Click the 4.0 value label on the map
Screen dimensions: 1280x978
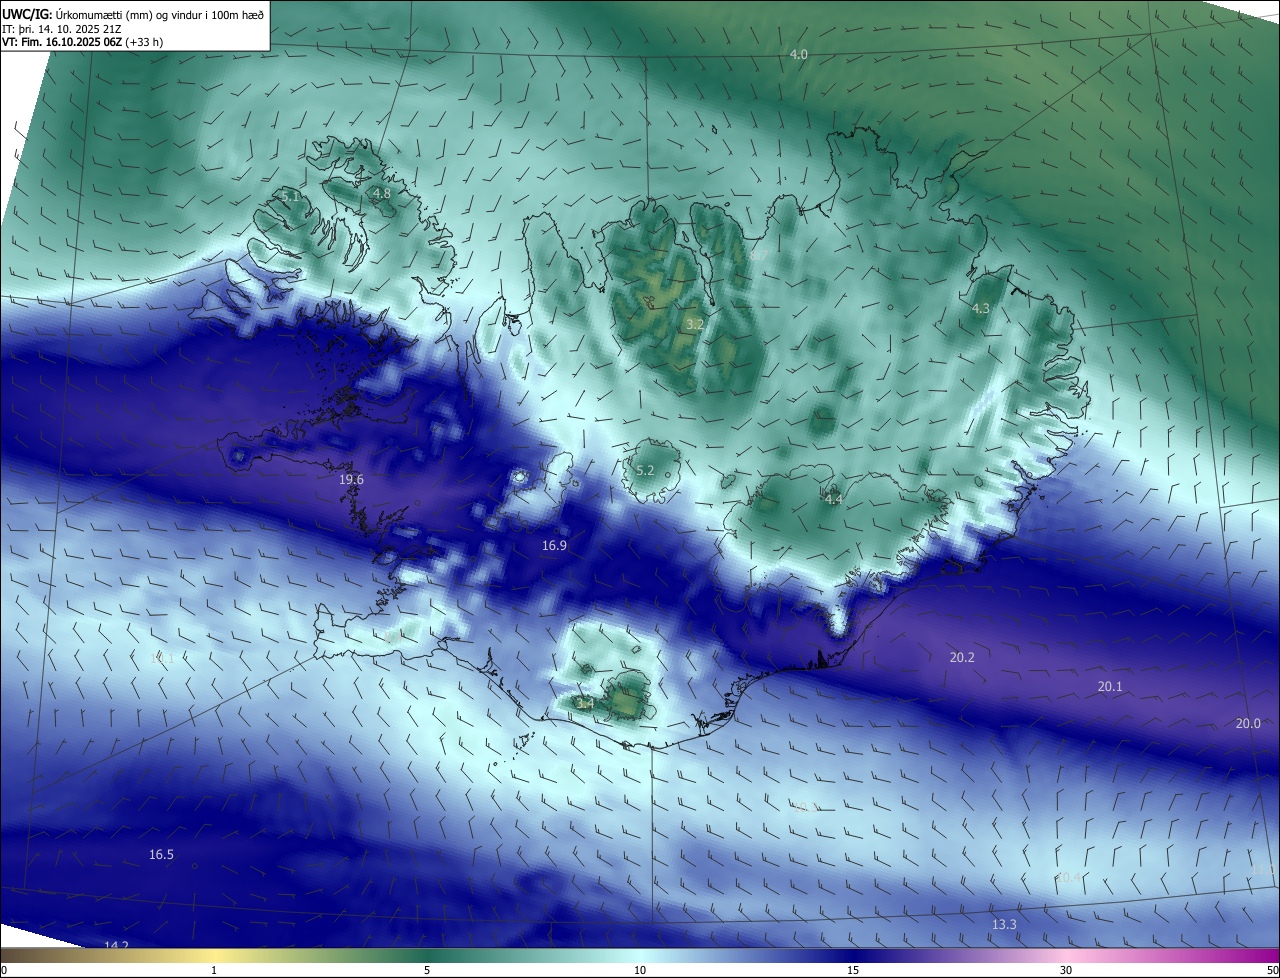[x=798, y=54]
